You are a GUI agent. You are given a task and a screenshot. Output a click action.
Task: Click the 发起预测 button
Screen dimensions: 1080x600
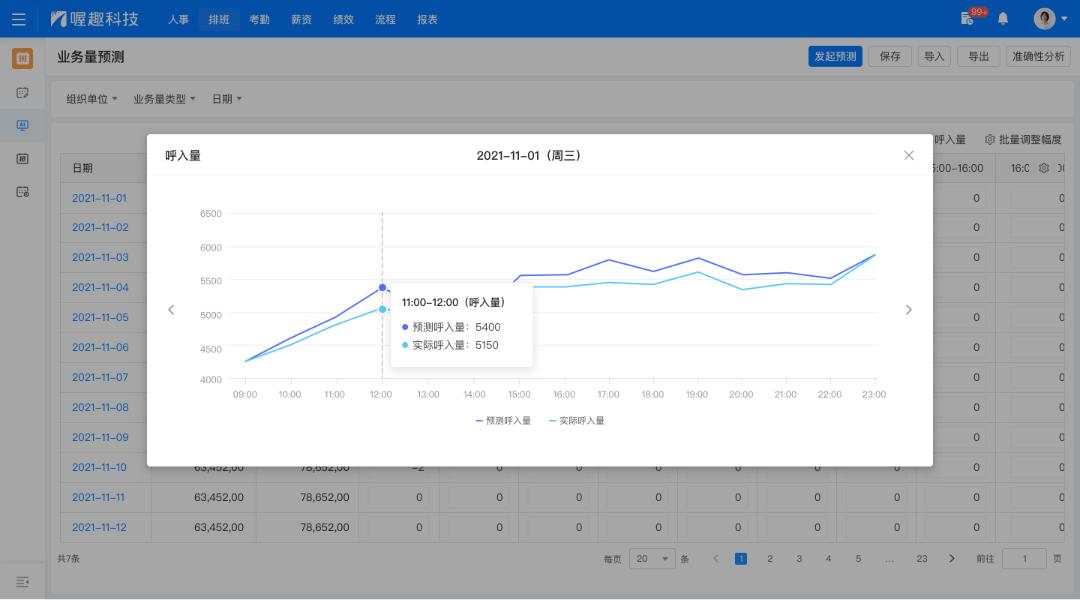(834, 57)
